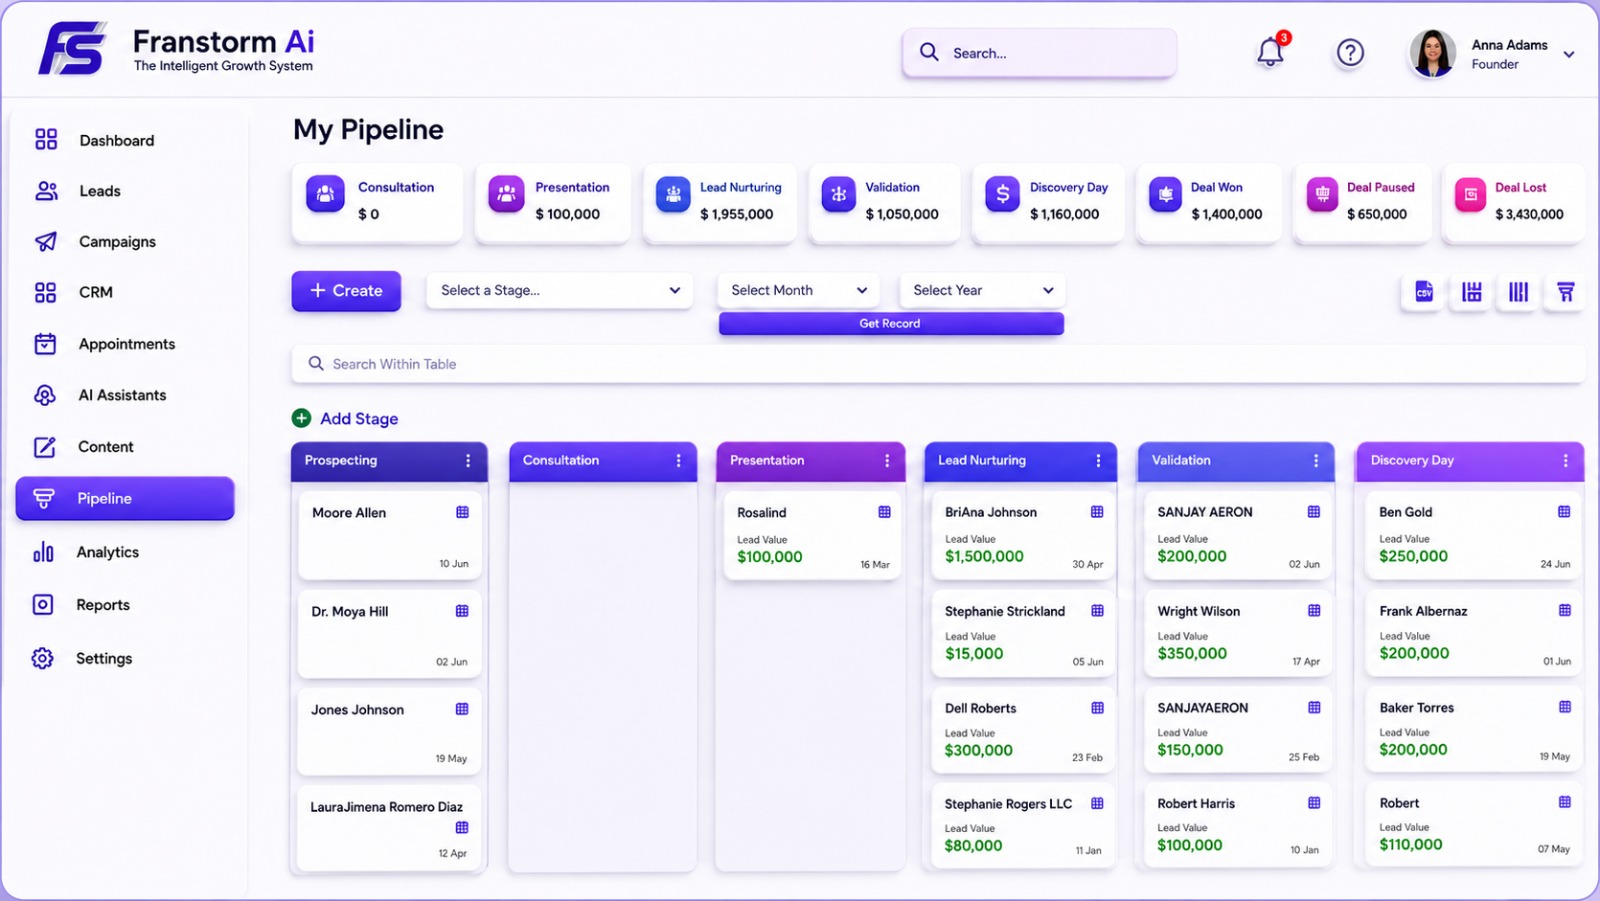Viewport: 1600px width, 901px height.
Task: Select Pipeline in sidebar
Action: (x=125, y=498)
